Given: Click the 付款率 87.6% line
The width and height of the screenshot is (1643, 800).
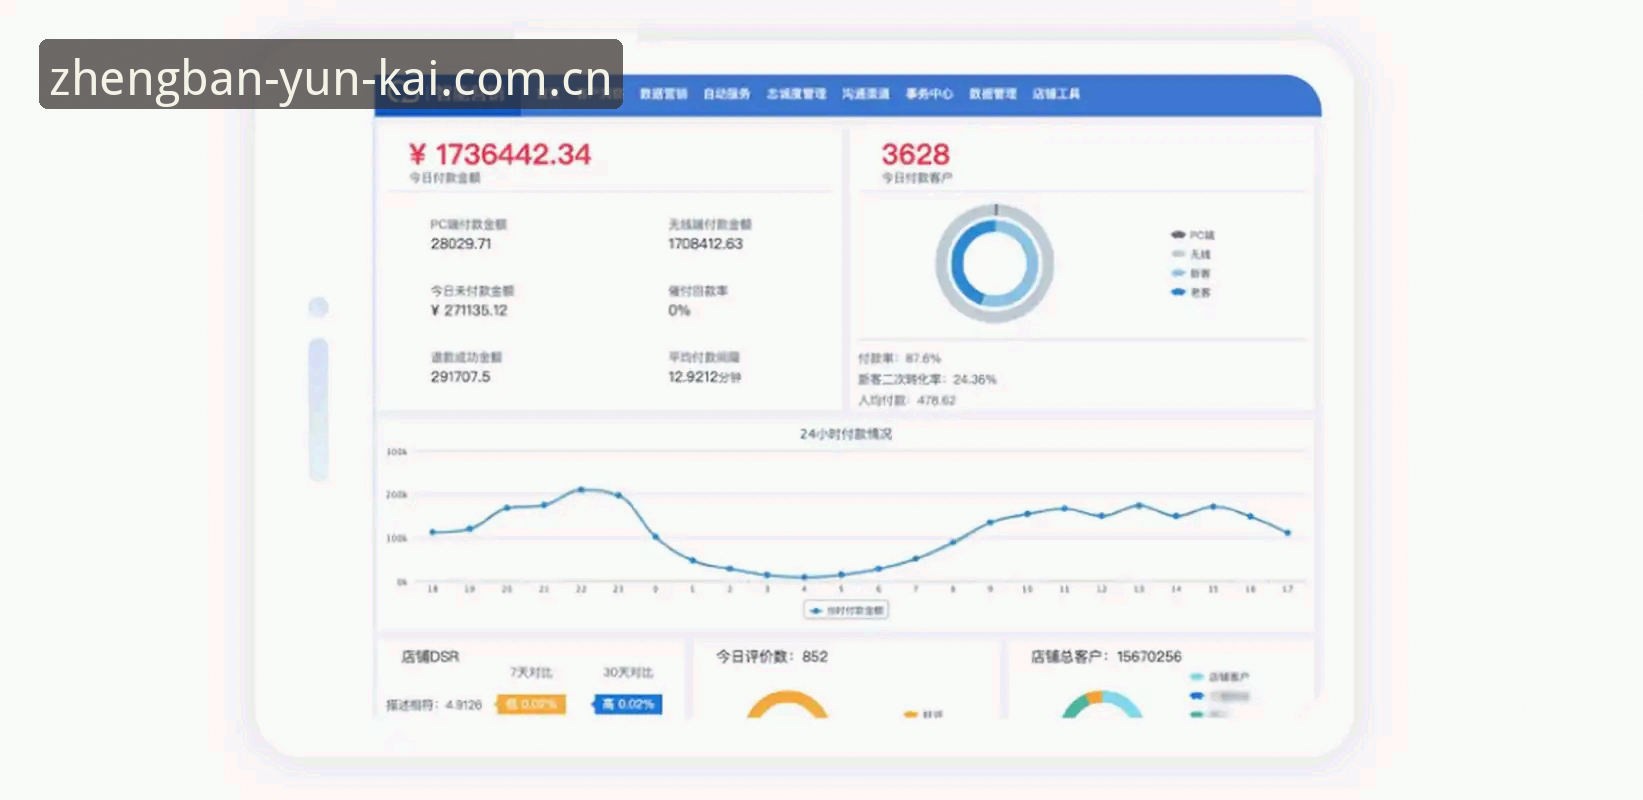Looking at the screenshot, I should click(899, 358).
